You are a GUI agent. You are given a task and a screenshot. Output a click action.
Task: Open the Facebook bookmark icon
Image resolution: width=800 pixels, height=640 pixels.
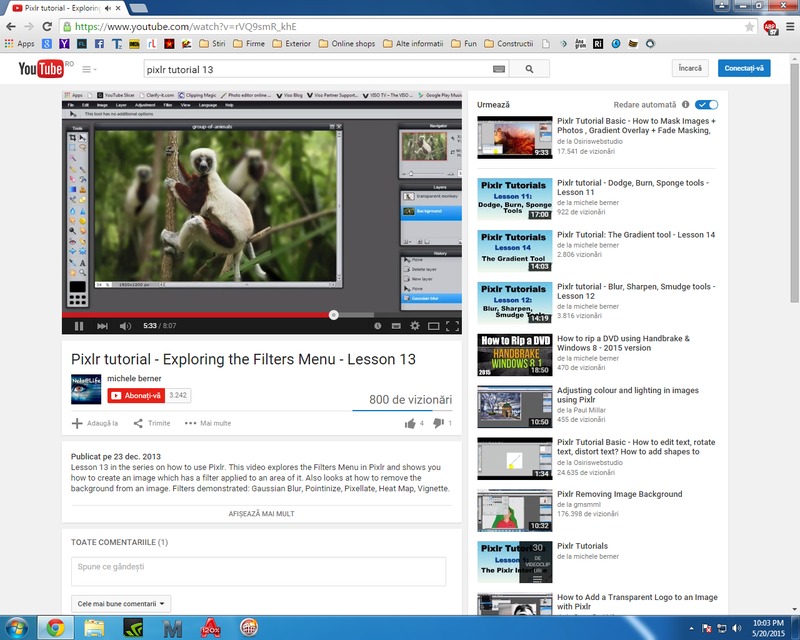coord(99,44)
